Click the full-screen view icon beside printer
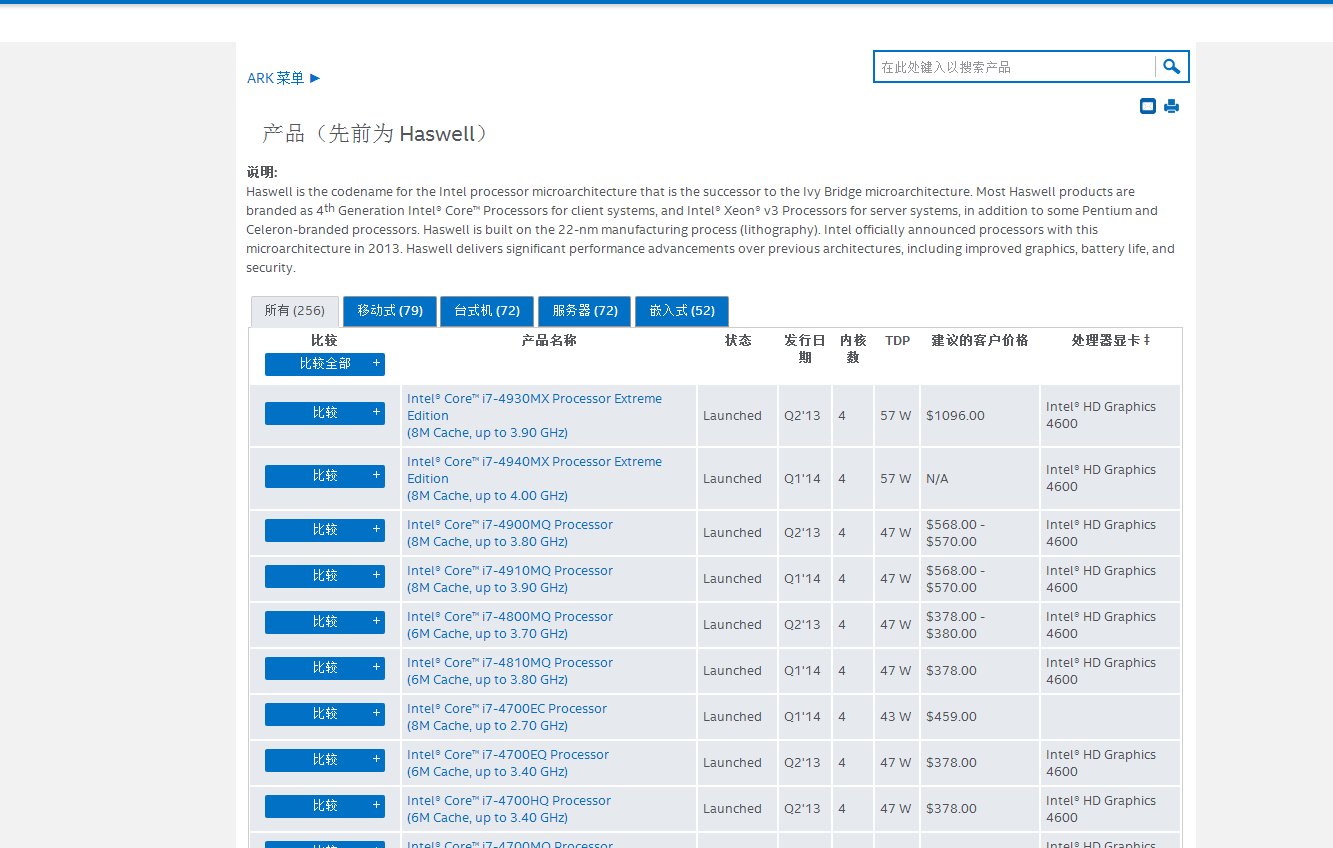Viewport: 1333px width, 848px height. pos(1148,106)
